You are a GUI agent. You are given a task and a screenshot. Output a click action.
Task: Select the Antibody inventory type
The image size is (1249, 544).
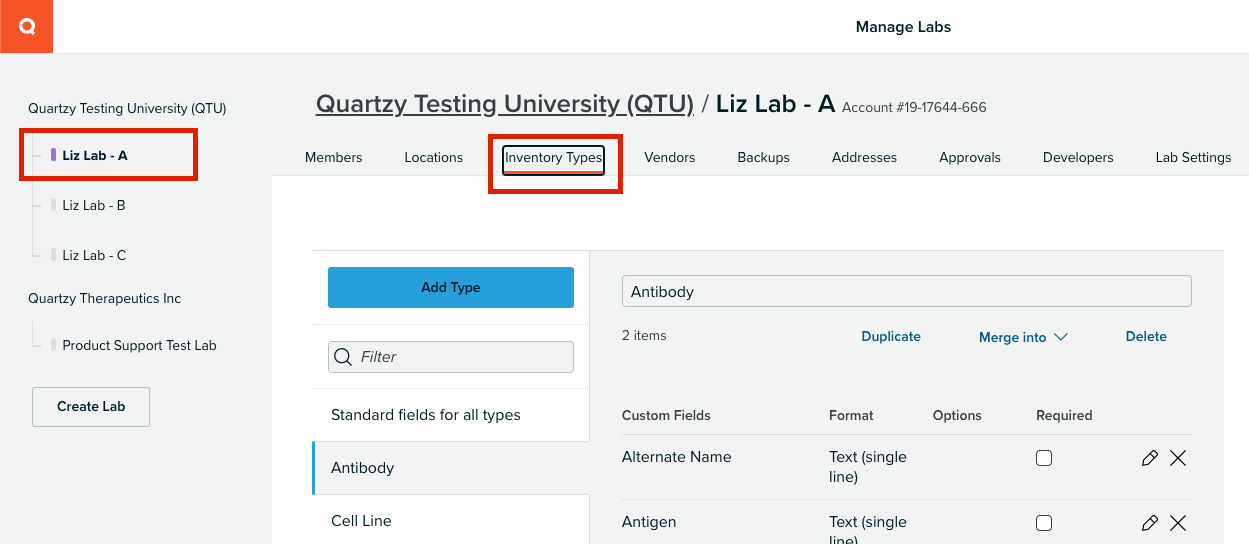[450, 468]
